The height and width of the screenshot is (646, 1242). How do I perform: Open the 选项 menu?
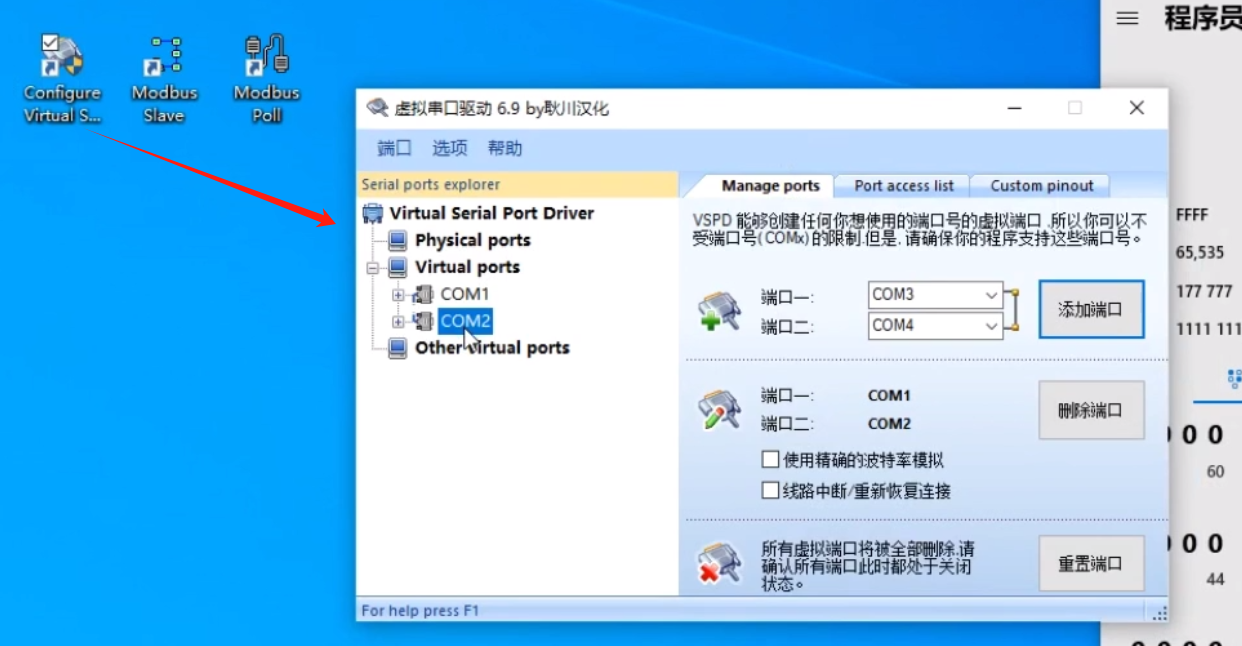pos(450,148)
